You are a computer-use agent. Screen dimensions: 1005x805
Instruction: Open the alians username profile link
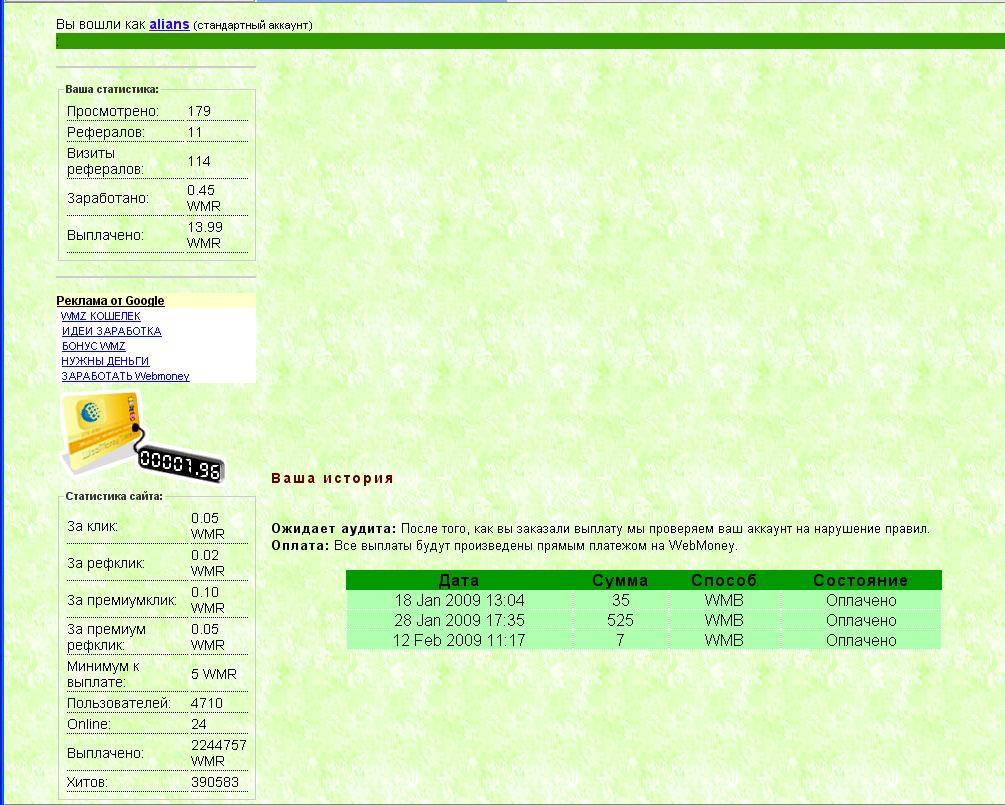point(169,24)
